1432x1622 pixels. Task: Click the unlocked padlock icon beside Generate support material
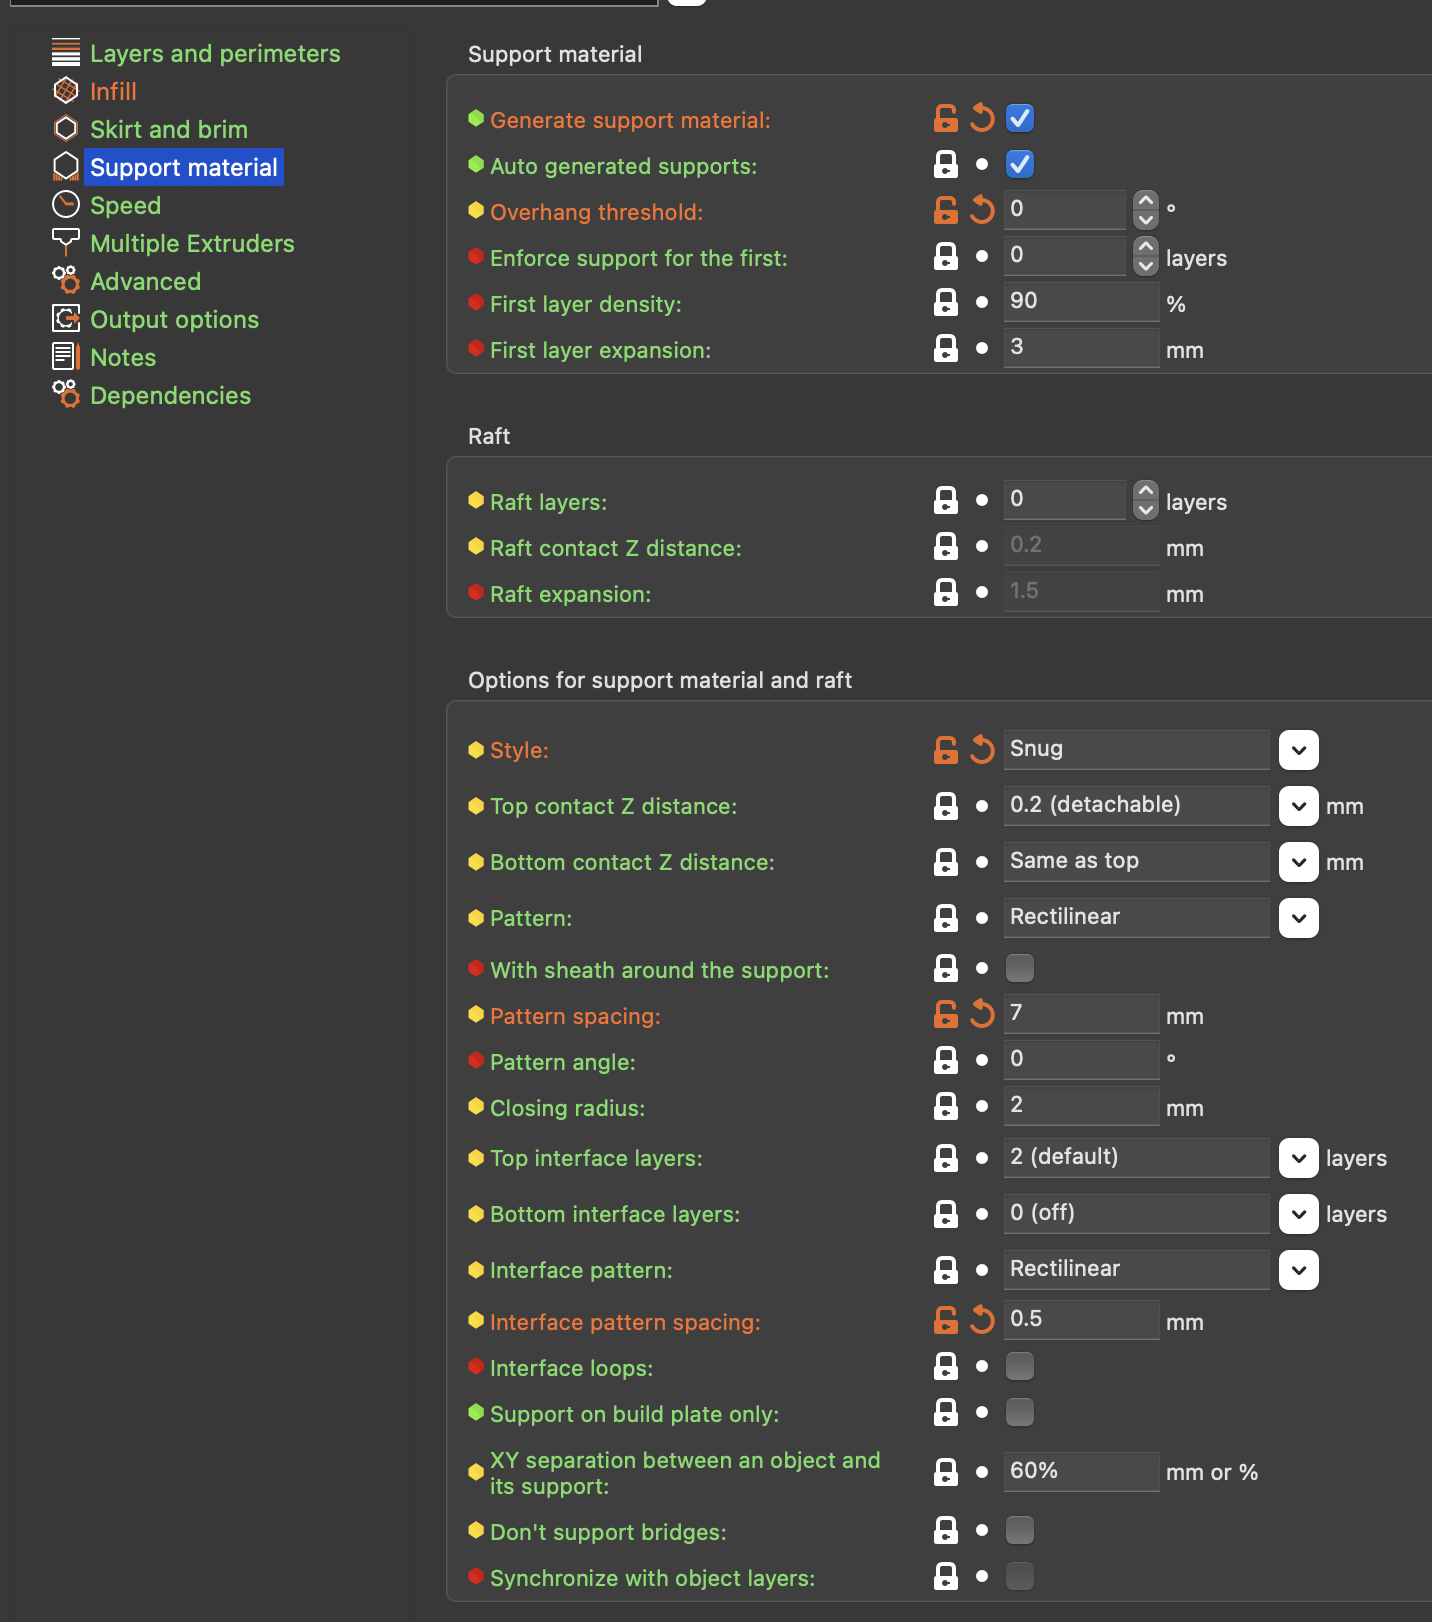point(945,119)
